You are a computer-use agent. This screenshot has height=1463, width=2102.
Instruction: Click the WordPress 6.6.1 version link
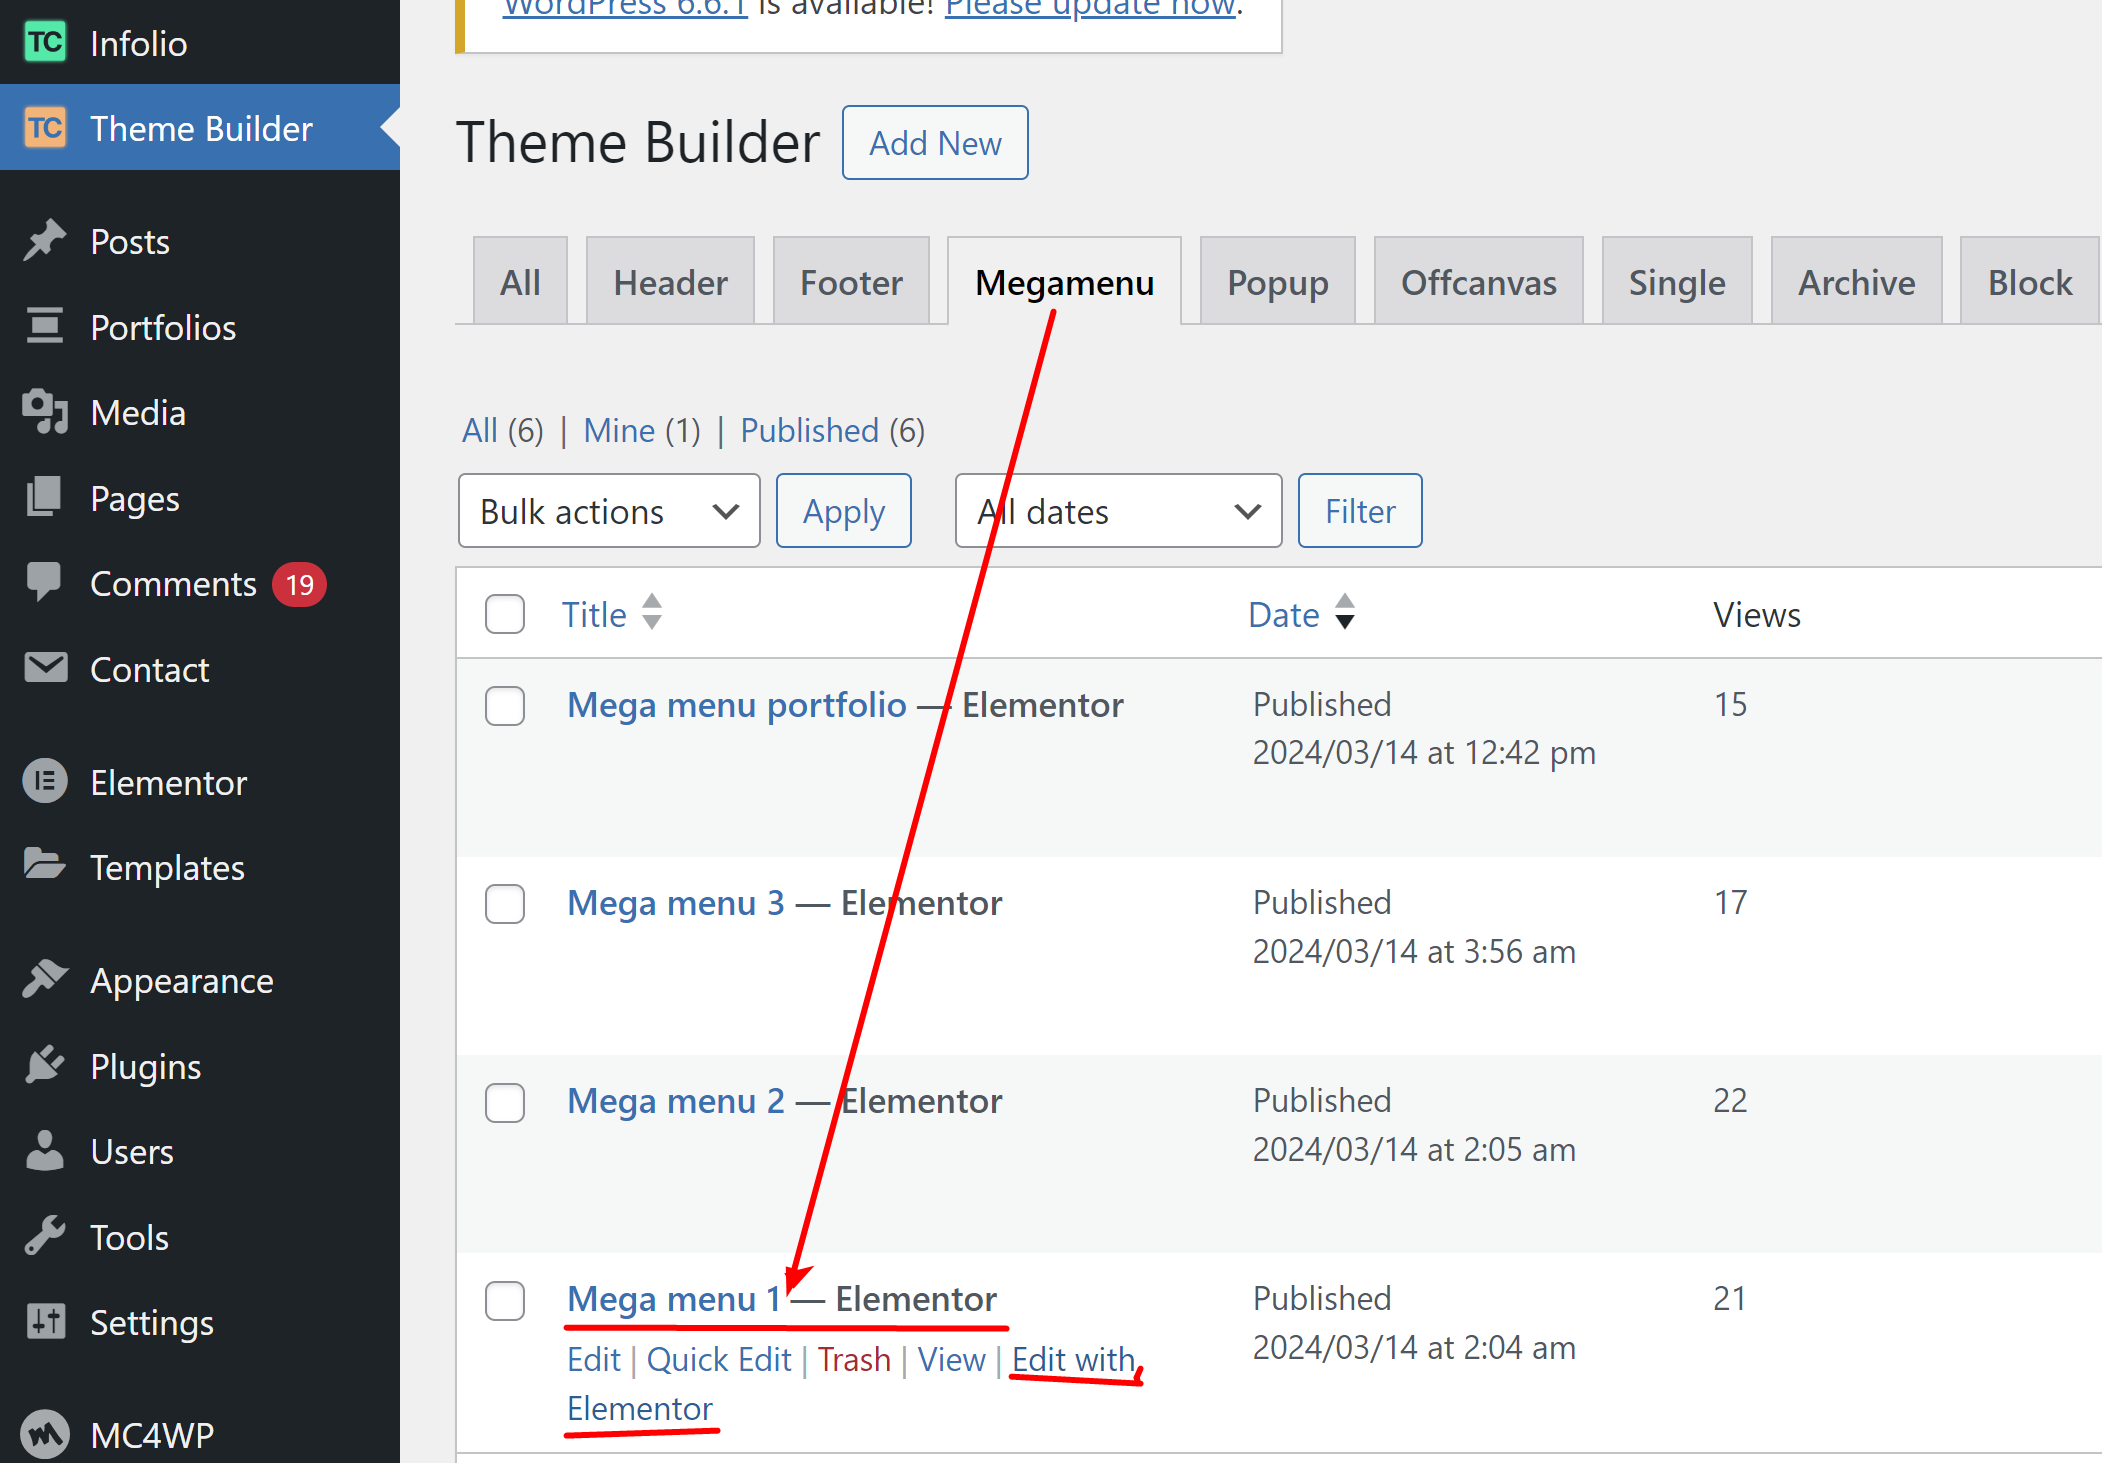pyautogui.click(x=625, y=8)
